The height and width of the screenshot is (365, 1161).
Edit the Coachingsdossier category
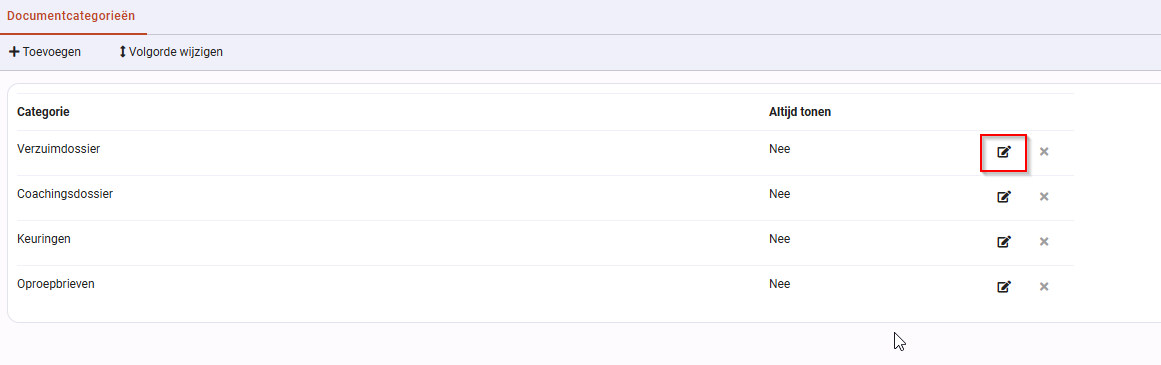[x=1003, y=197]
